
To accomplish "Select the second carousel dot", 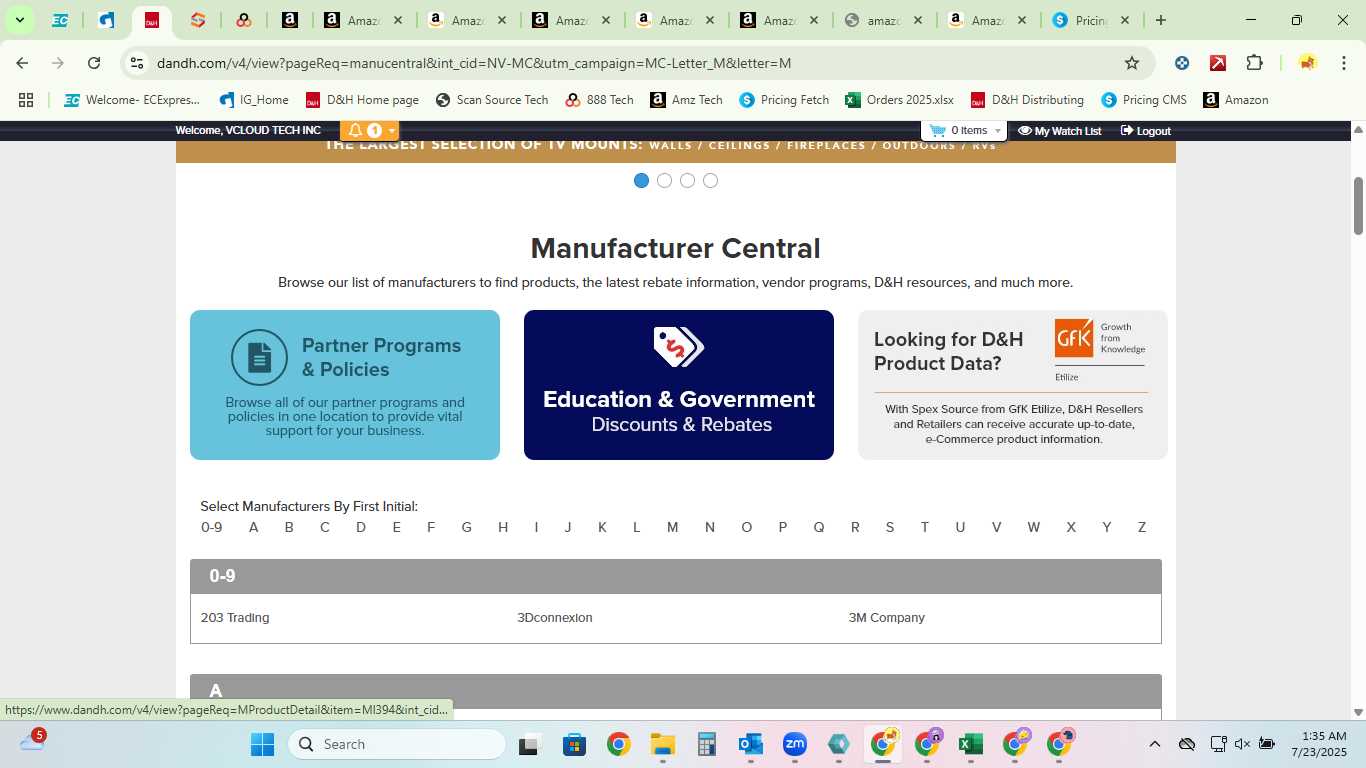I will (x=664, y=181).
